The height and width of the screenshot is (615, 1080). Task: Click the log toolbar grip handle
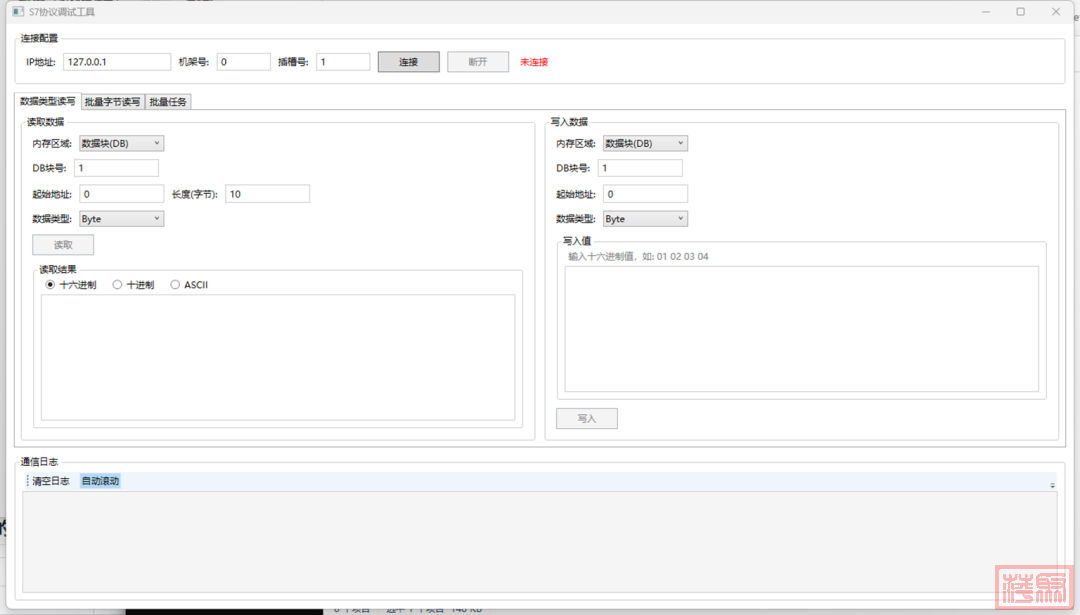(x=27, y=481)
